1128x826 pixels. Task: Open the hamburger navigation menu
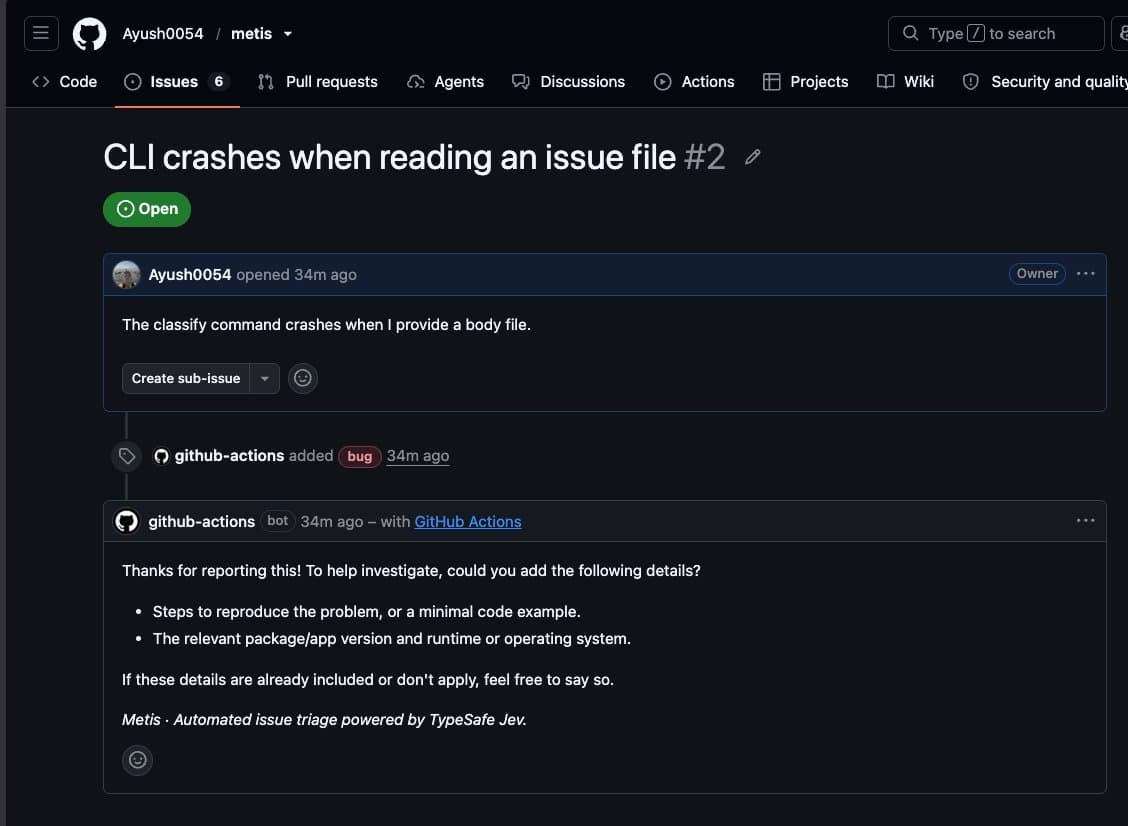point(41,33)
